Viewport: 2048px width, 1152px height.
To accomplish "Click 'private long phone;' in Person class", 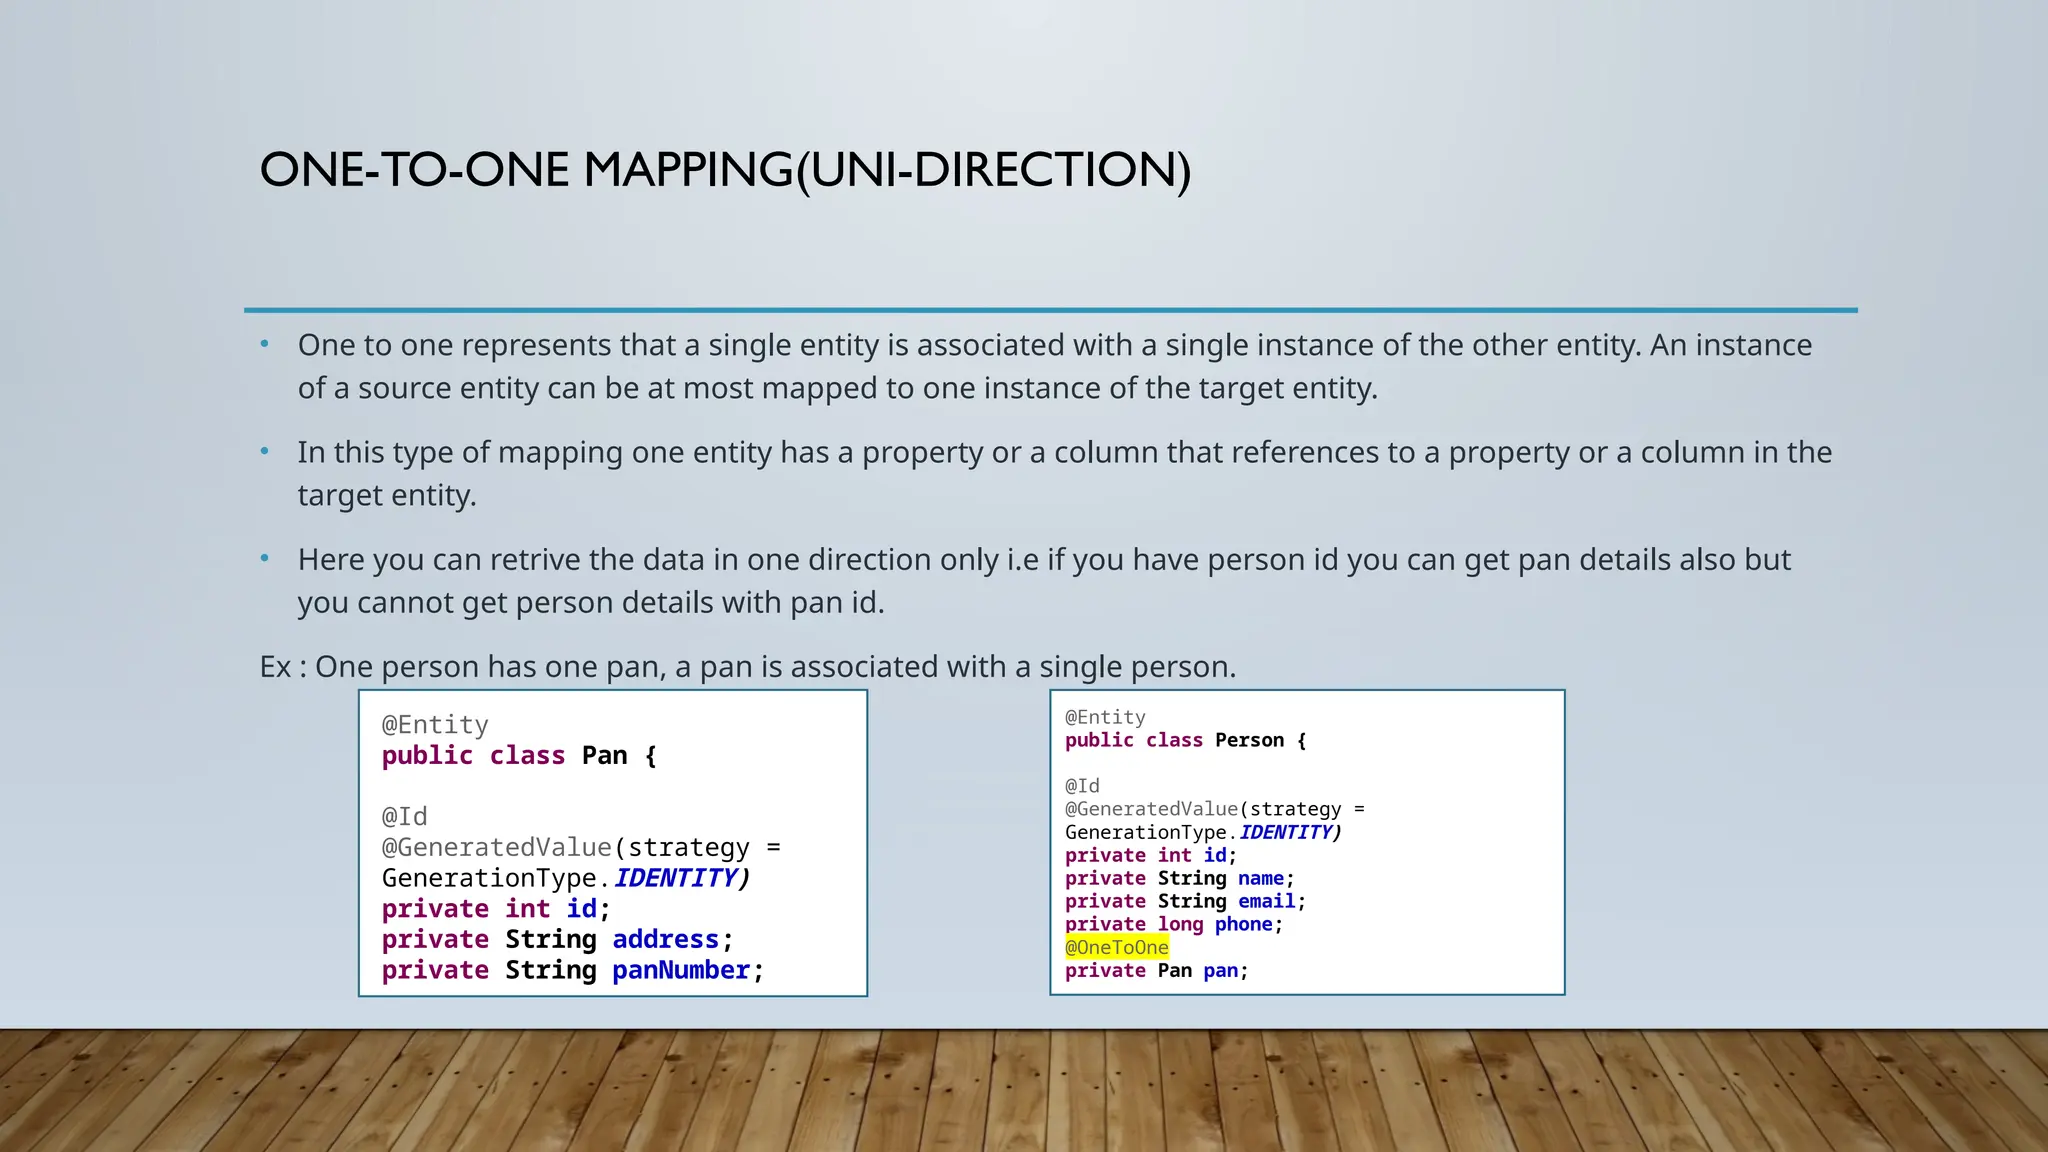I will pyautogui.click(x=1173, y=924).
